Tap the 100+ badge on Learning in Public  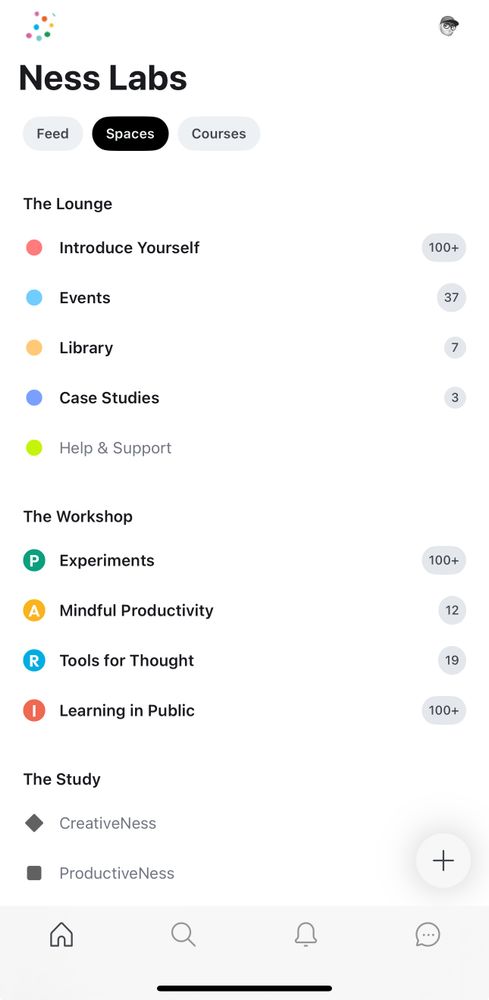[444, 710]
